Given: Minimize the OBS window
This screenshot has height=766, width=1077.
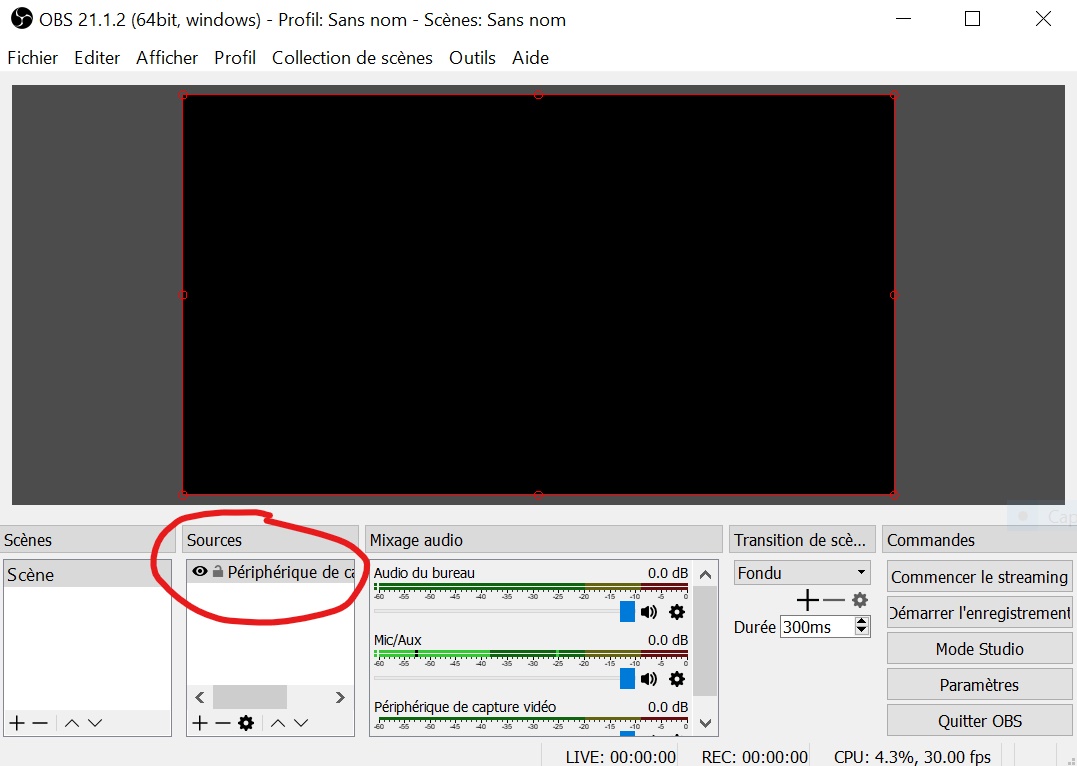Looking at the screenshot, I should pyautogui.click(x=904, y=19).
